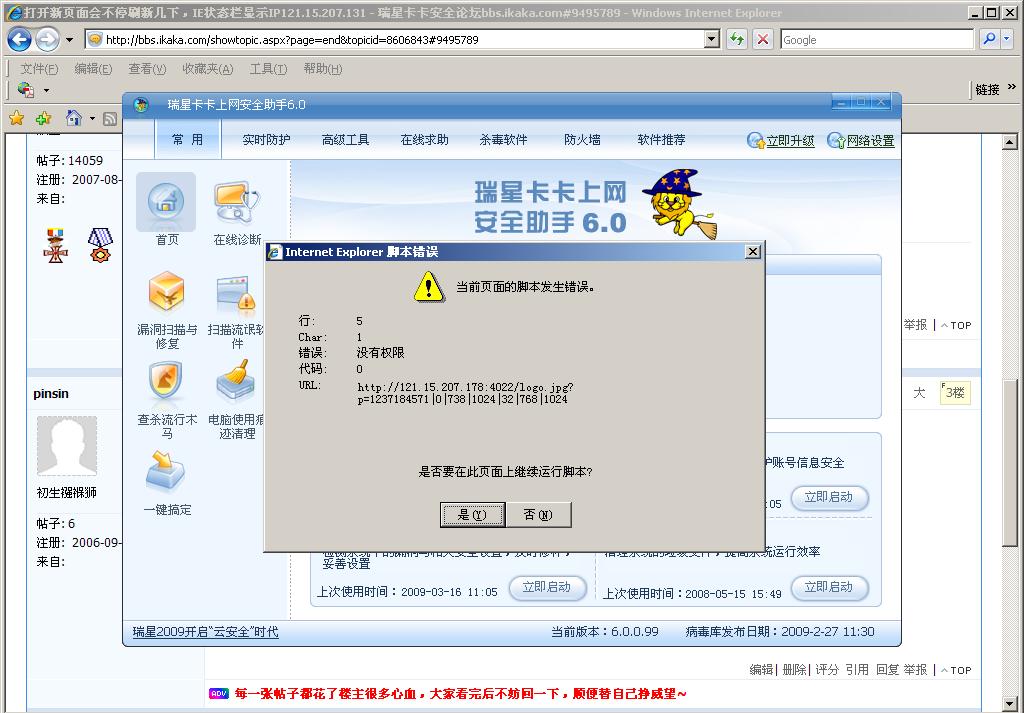Click the 3楼 floor marker
Viewport: 1024px width, 713px height.
coord(955,392)
